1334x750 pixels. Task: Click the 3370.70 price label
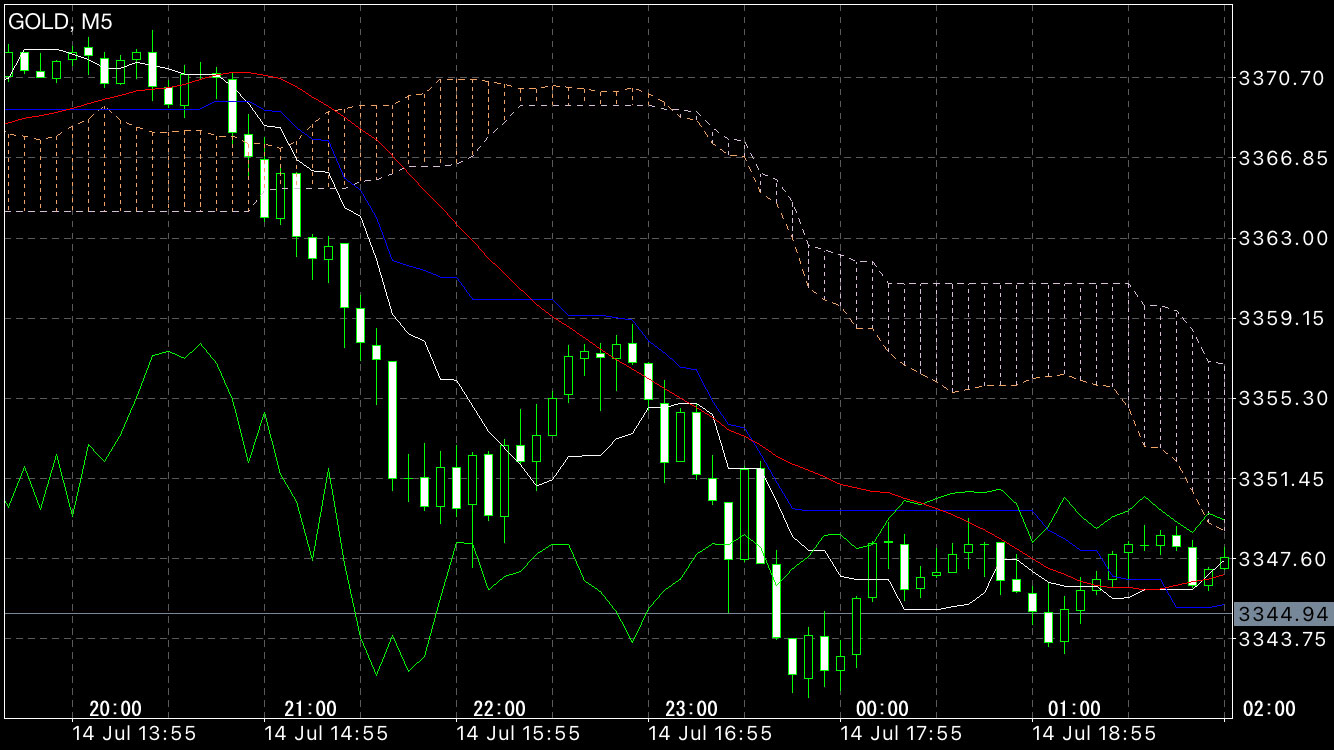coord(1282,77)
